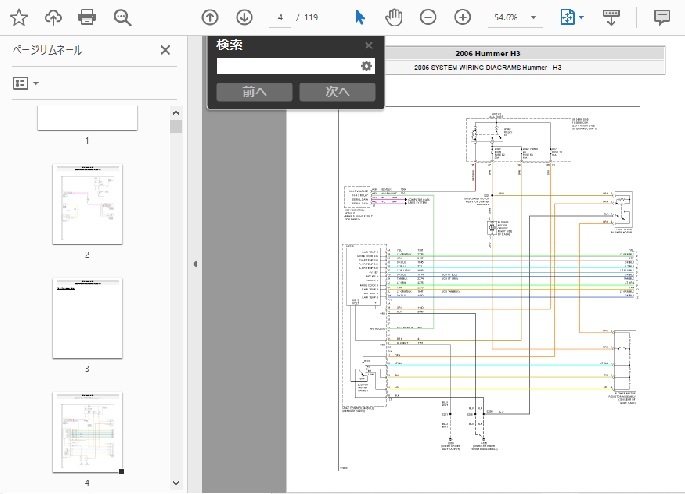The image size is (685, 494).
Task: Select page 4 thumbnail
Action: 87,432
